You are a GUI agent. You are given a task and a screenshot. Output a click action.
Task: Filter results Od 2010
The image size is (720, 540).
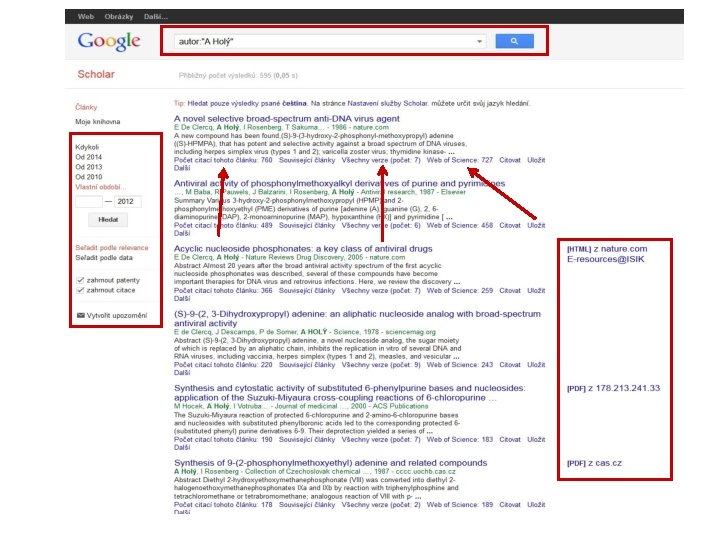tap(89, 177)
